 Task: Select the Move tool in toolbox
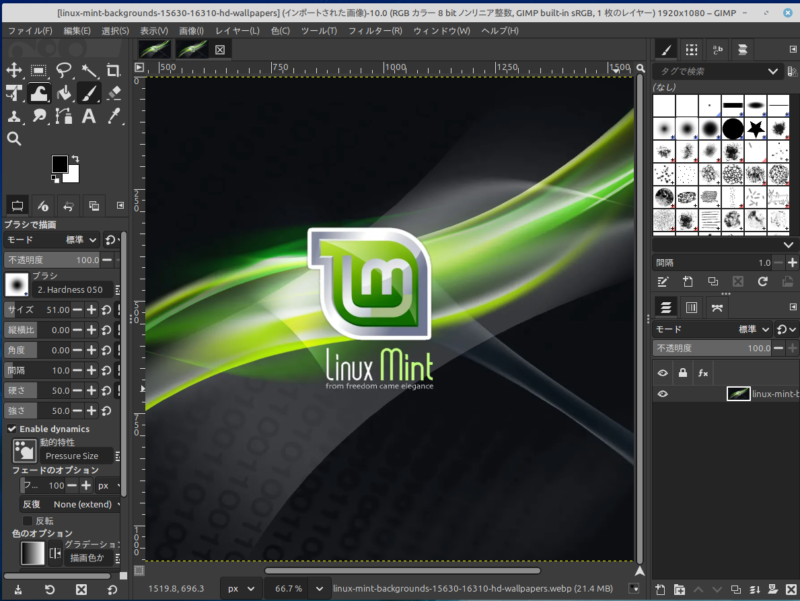14,70
